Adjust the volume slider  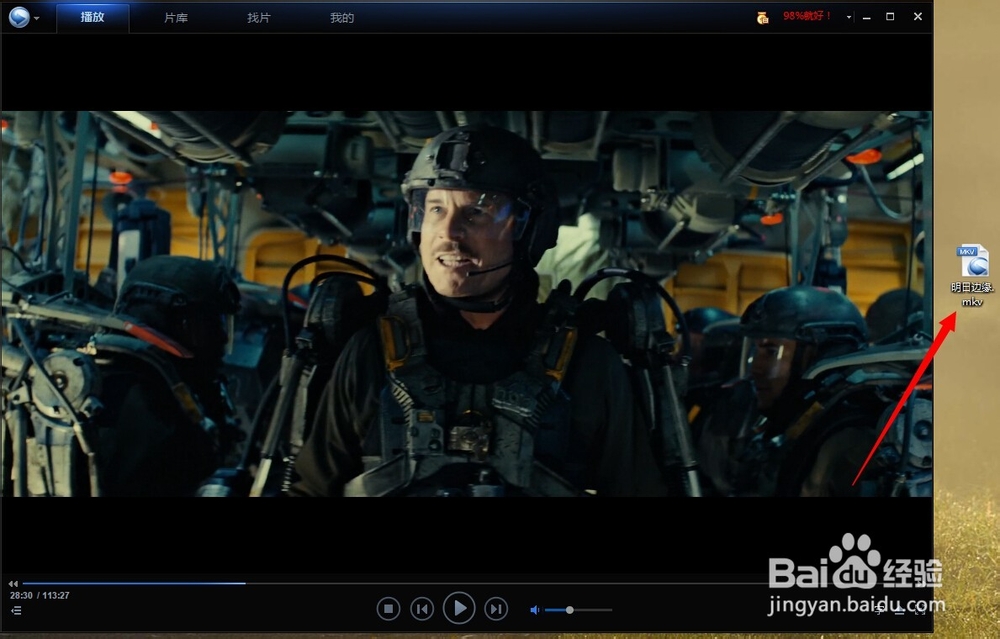click(578, 610)
